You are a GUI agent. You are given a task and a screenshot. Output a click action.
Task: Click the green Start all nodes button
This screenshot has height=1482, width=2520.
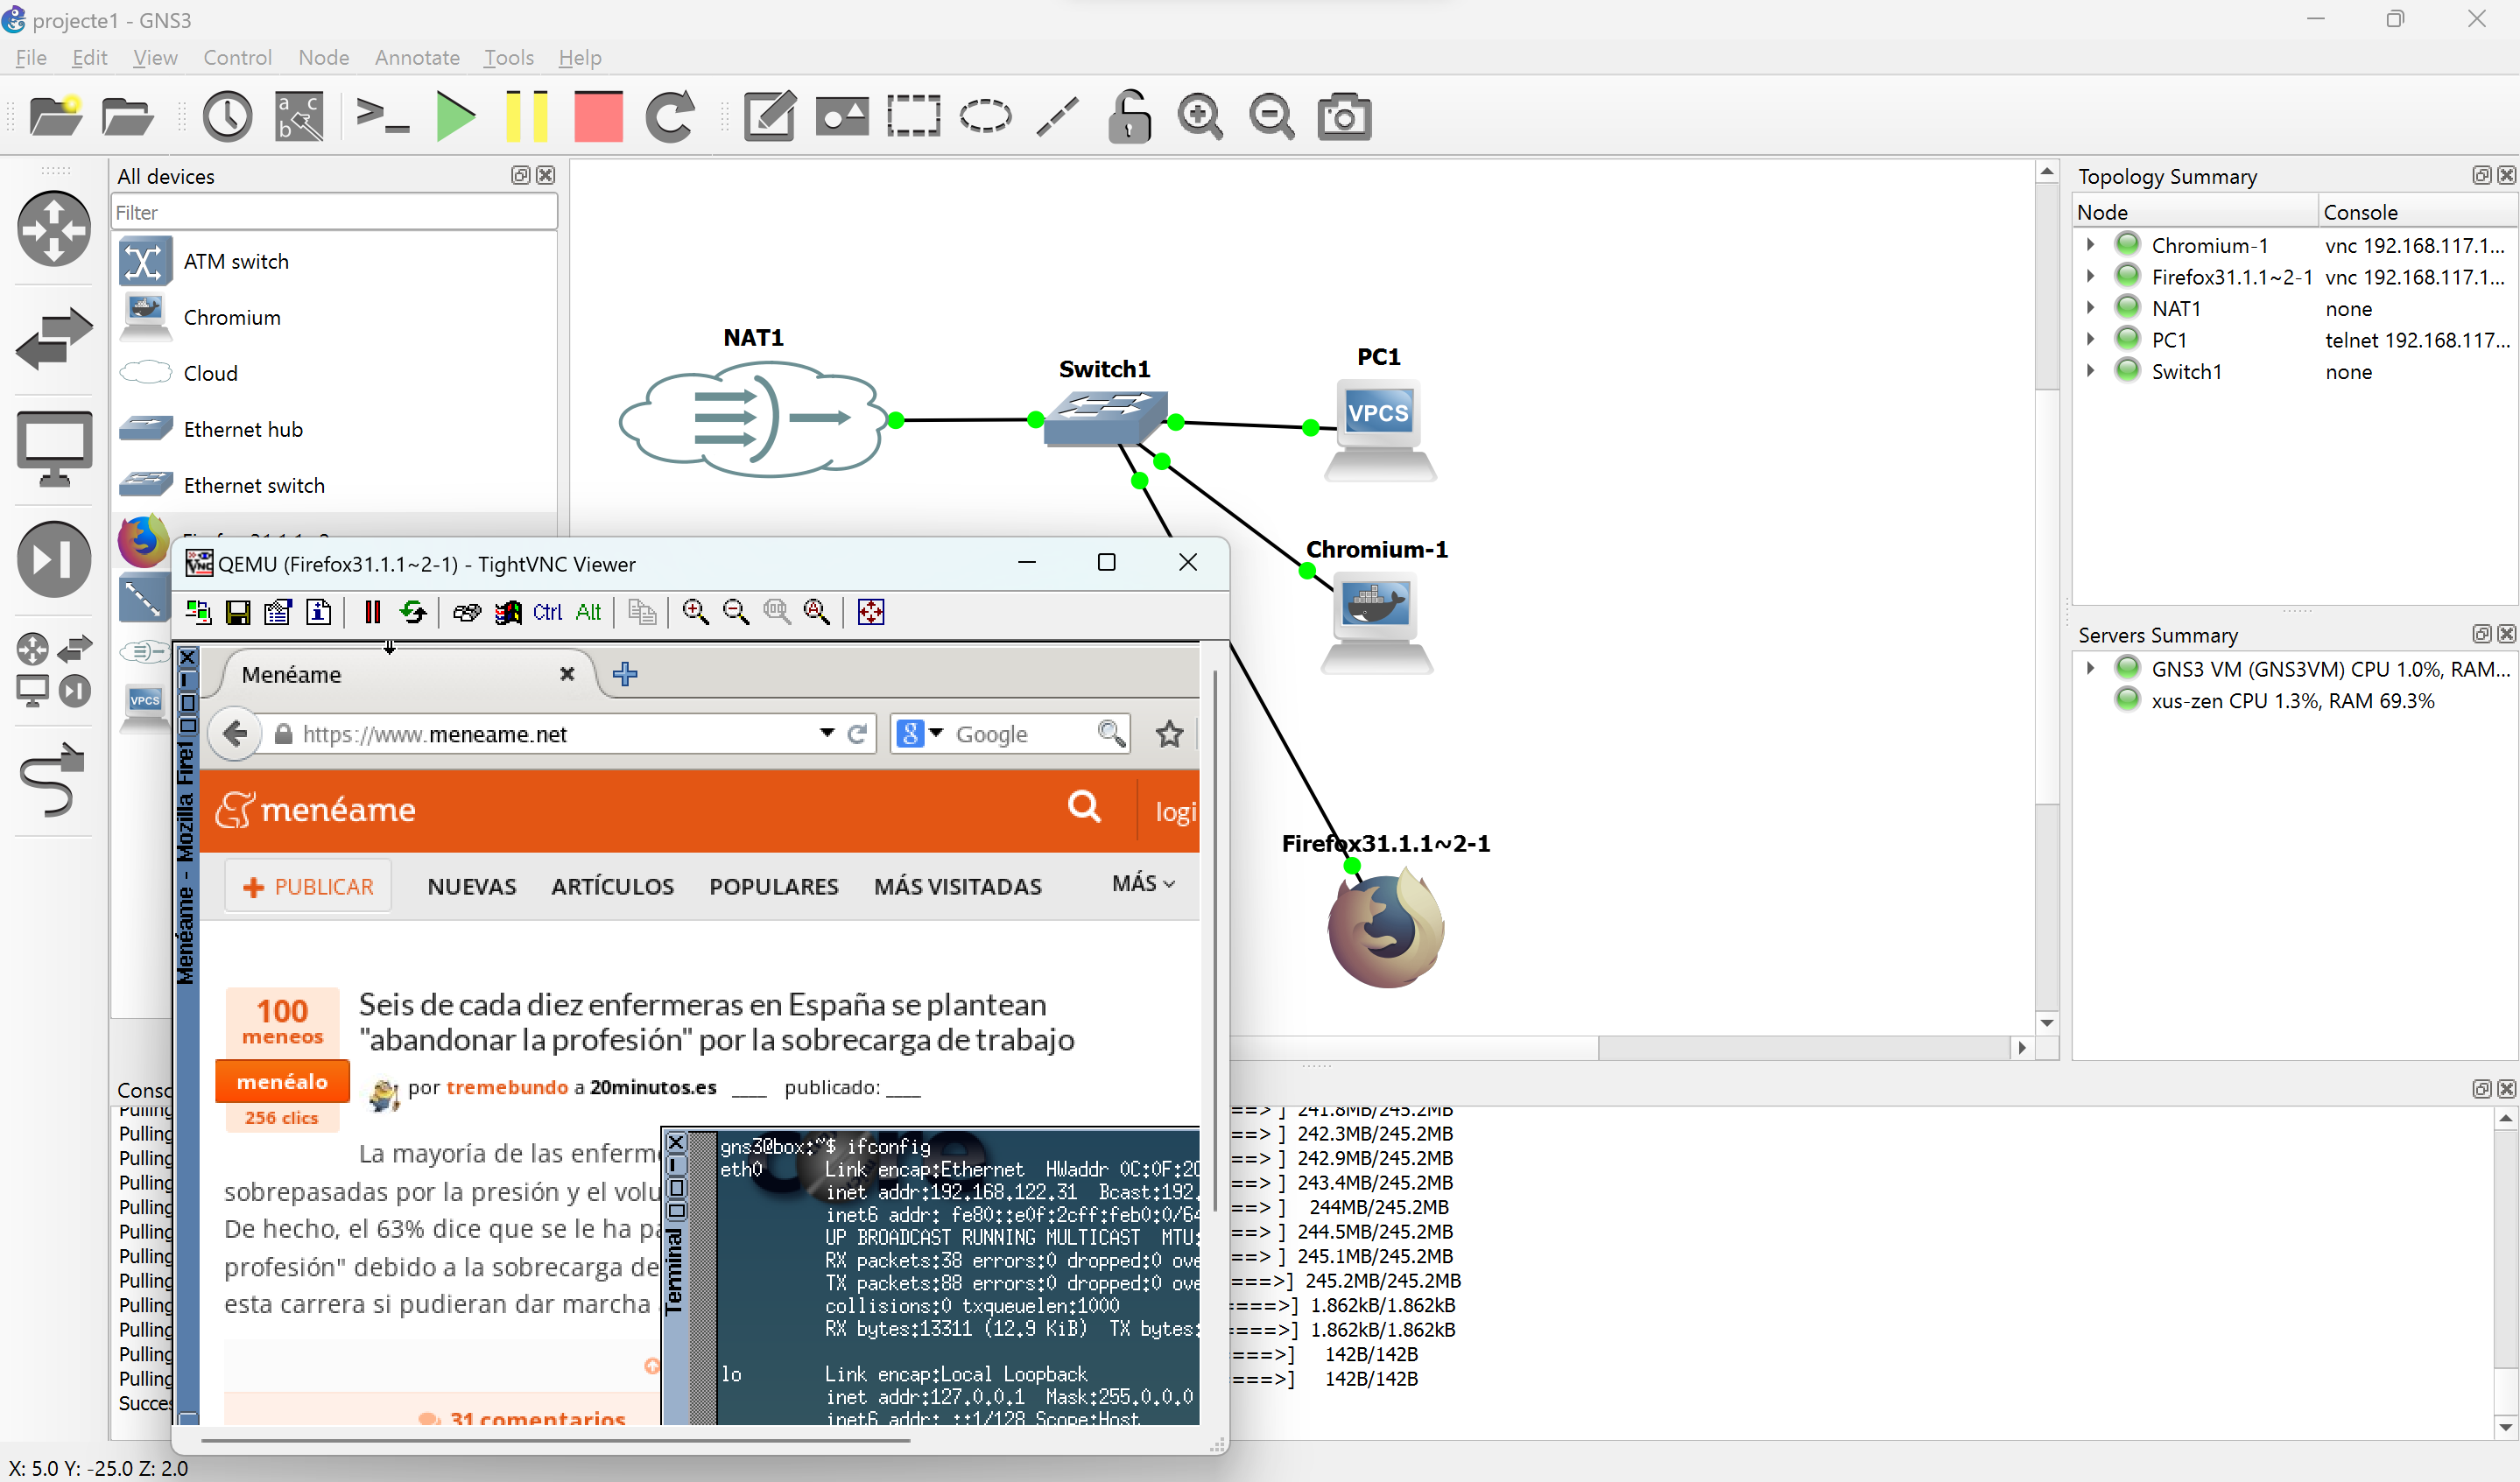point(456,117)
